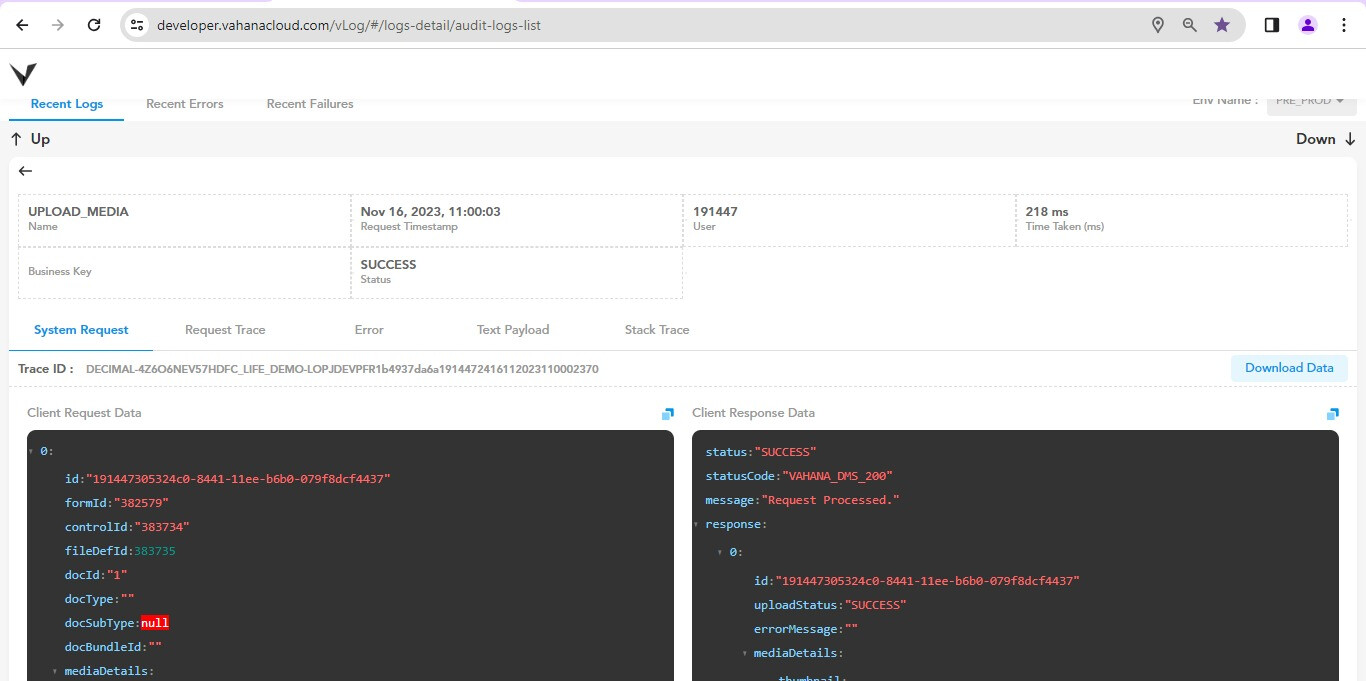Click the highlighted null docSubType value

[x=155, y=623]
